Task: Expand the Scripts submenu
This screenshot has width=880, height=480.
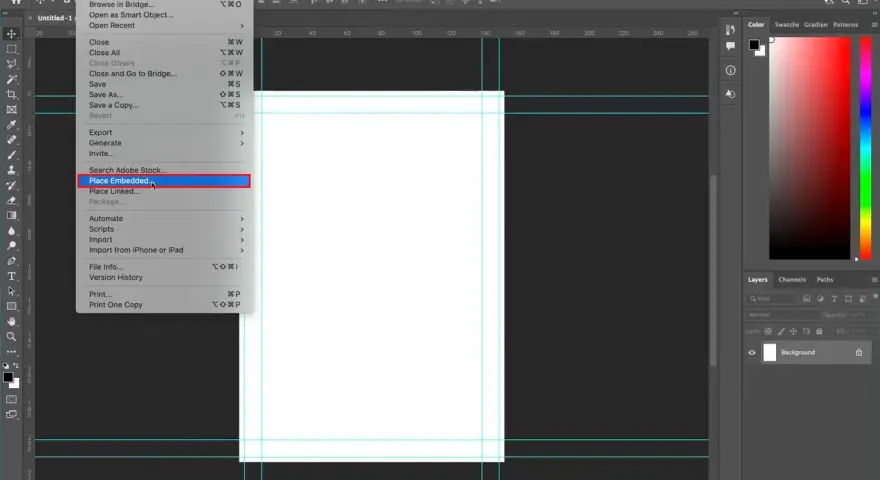Action: pyautogui.click(x=165, y=229)
